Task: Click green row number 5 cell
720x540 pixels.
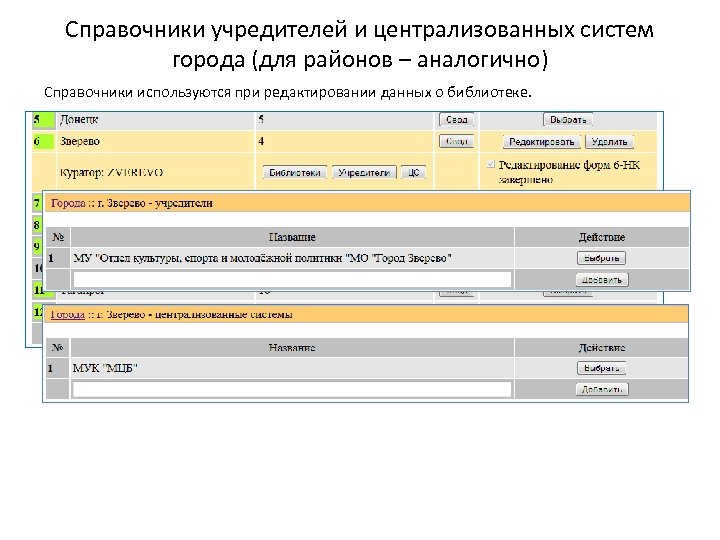Action: point(43,120)
